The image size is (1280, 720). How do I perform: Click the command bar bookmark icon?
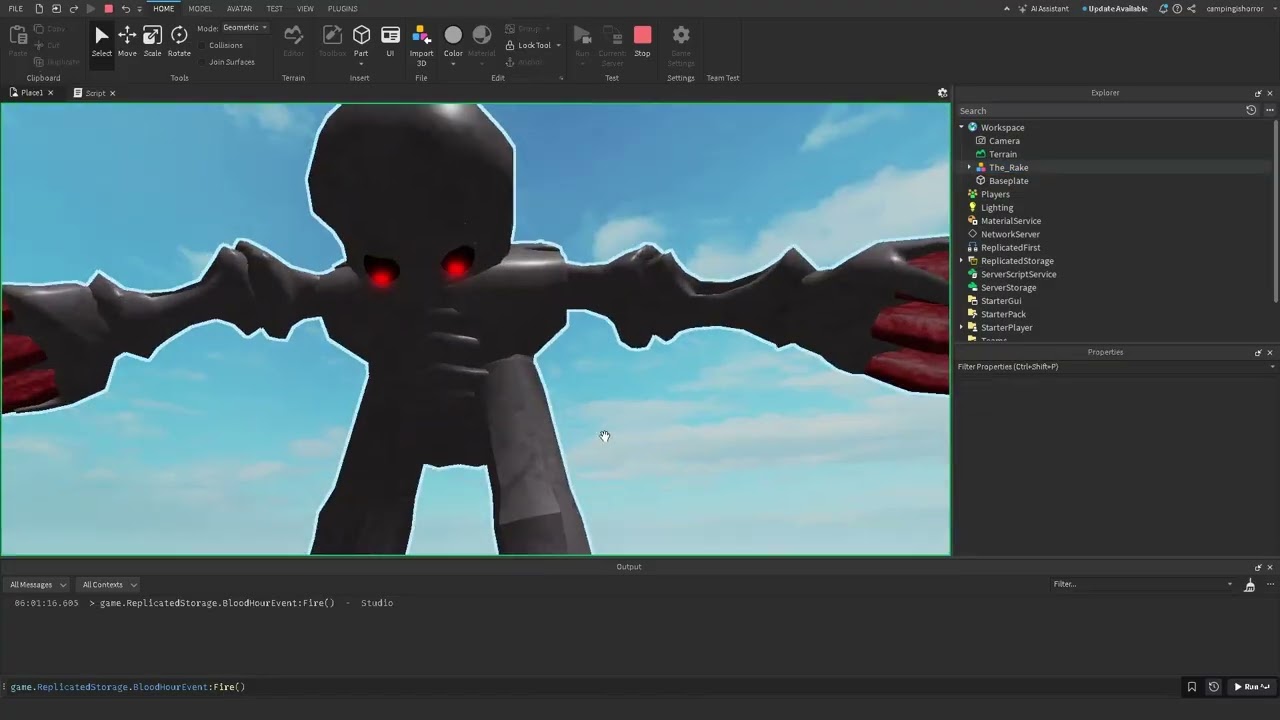[x=1191, y=687]
